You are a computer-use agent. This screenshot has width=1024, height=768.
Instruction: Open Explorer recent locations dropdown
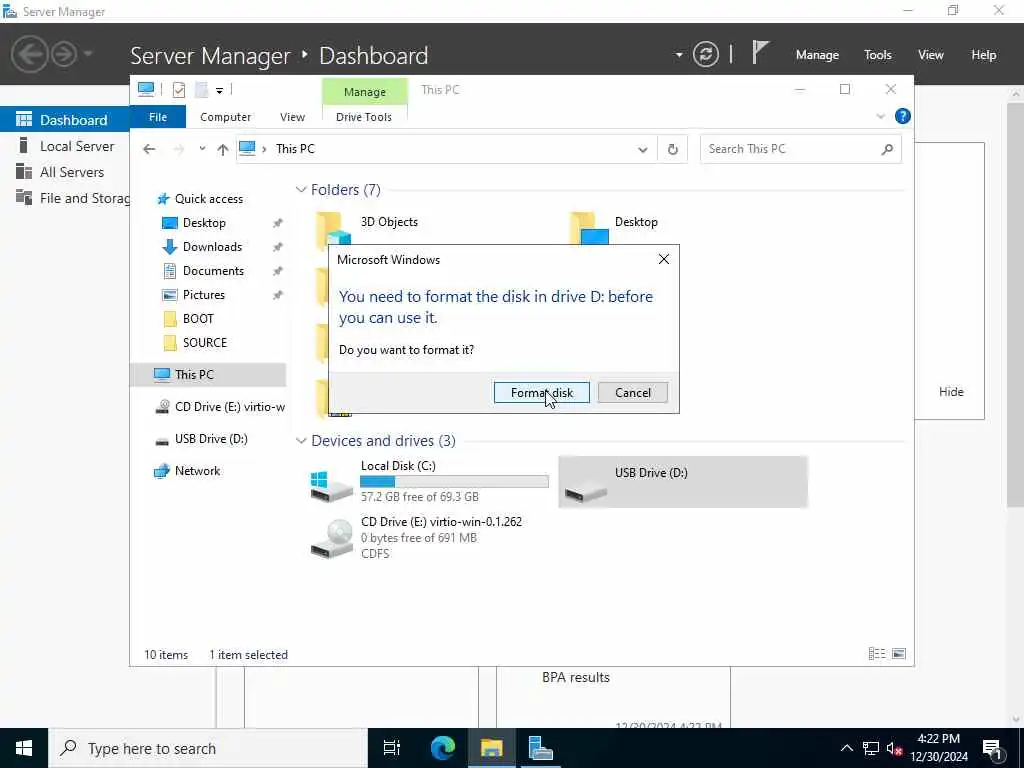202,149
